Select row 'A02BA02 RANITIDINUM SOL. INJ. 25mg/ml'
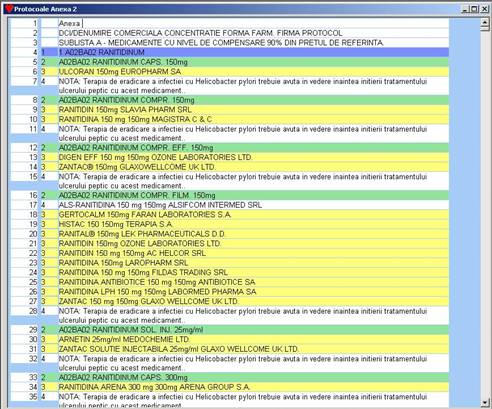Viewport: 492px width, 409px height. point(253,330)
